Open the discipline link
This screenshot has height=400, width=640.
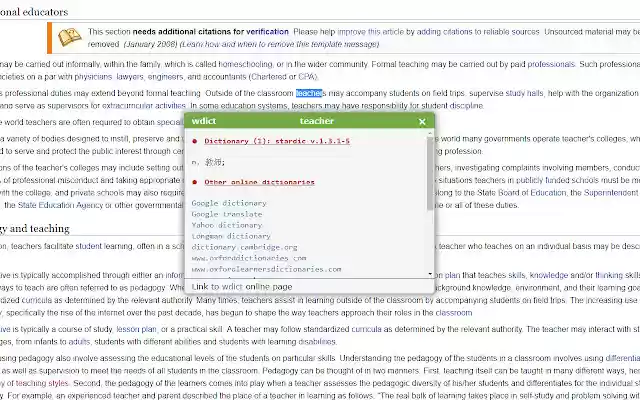[467, 106]
